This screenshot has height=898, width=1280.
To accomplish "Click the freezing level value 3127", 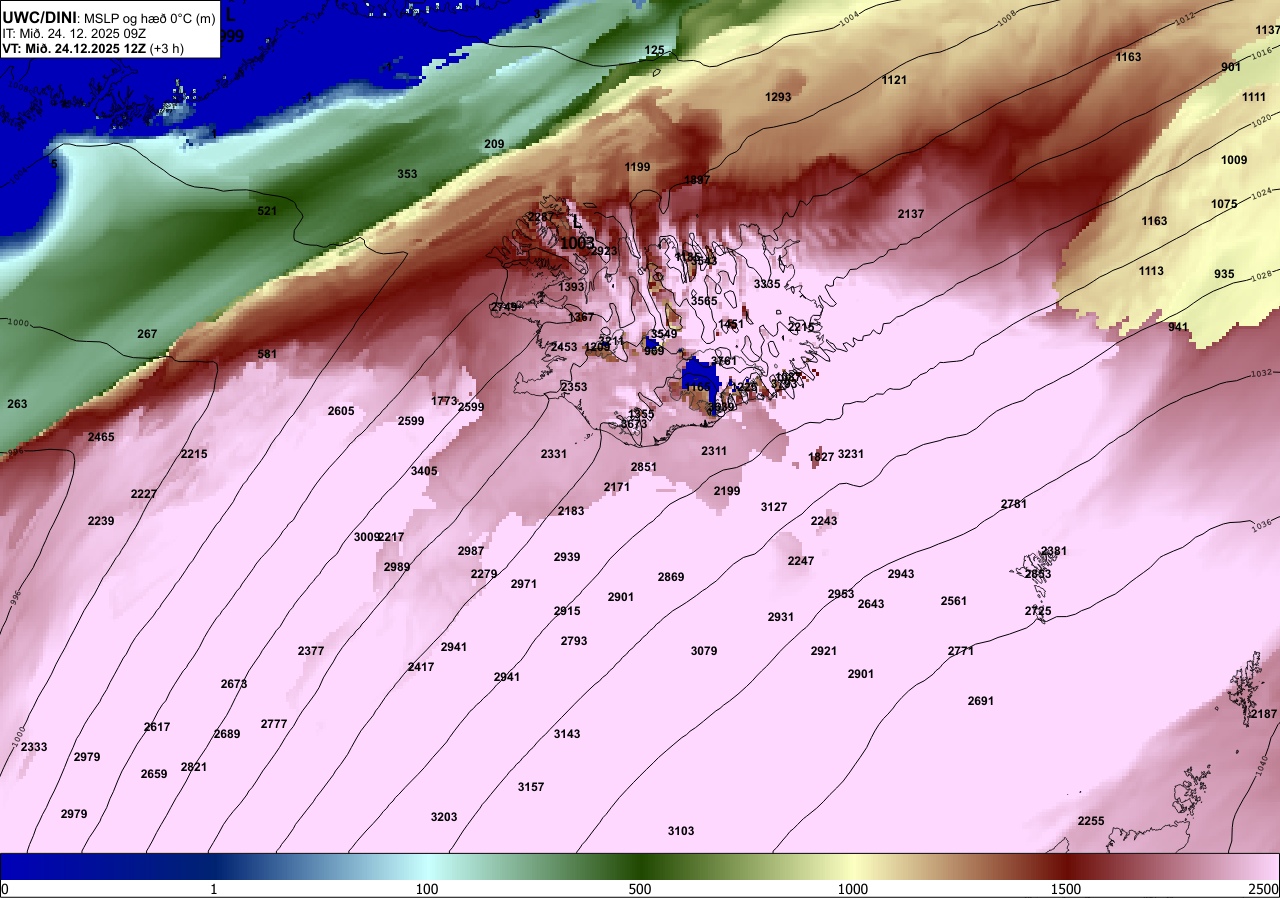I will (774, 507).
